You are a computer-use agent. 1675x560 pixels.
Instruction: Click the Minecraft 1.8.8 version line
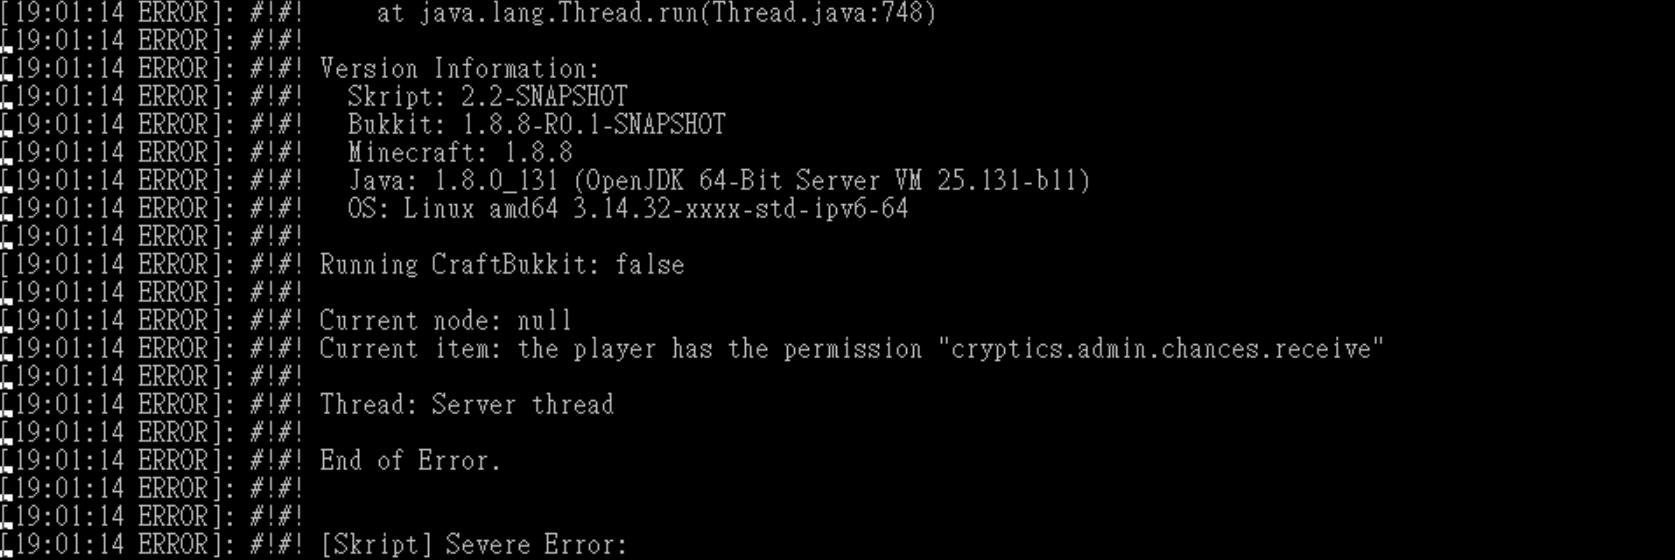pos(460,153)
